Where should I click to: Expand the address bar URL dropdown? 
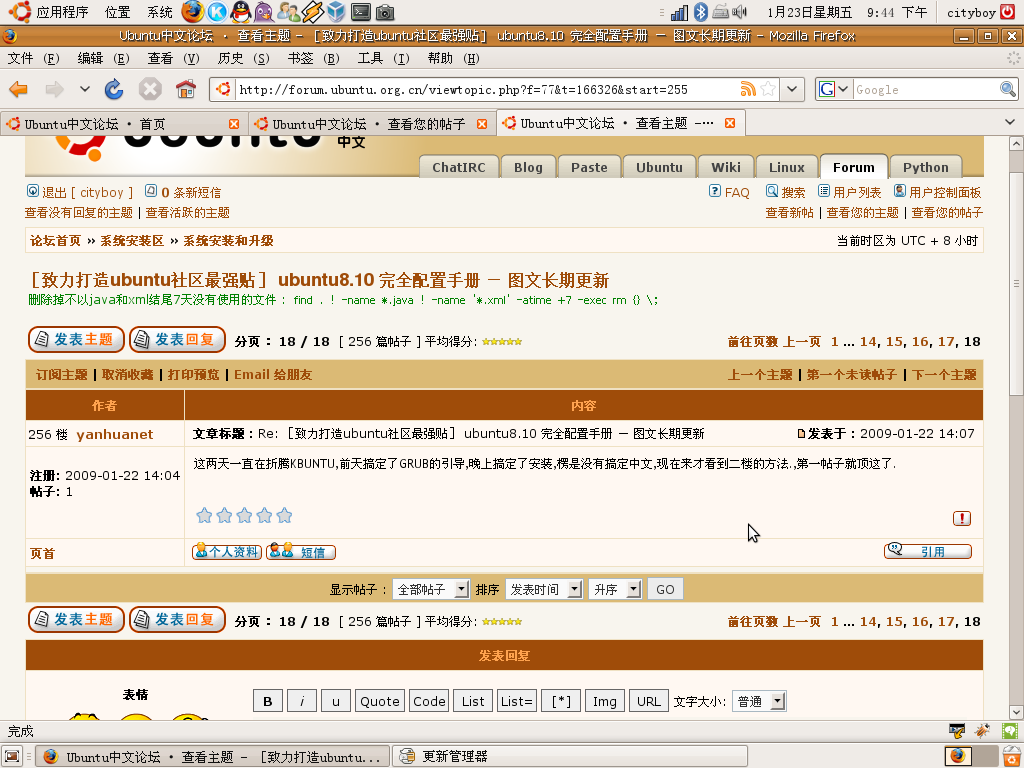point(792,89)
